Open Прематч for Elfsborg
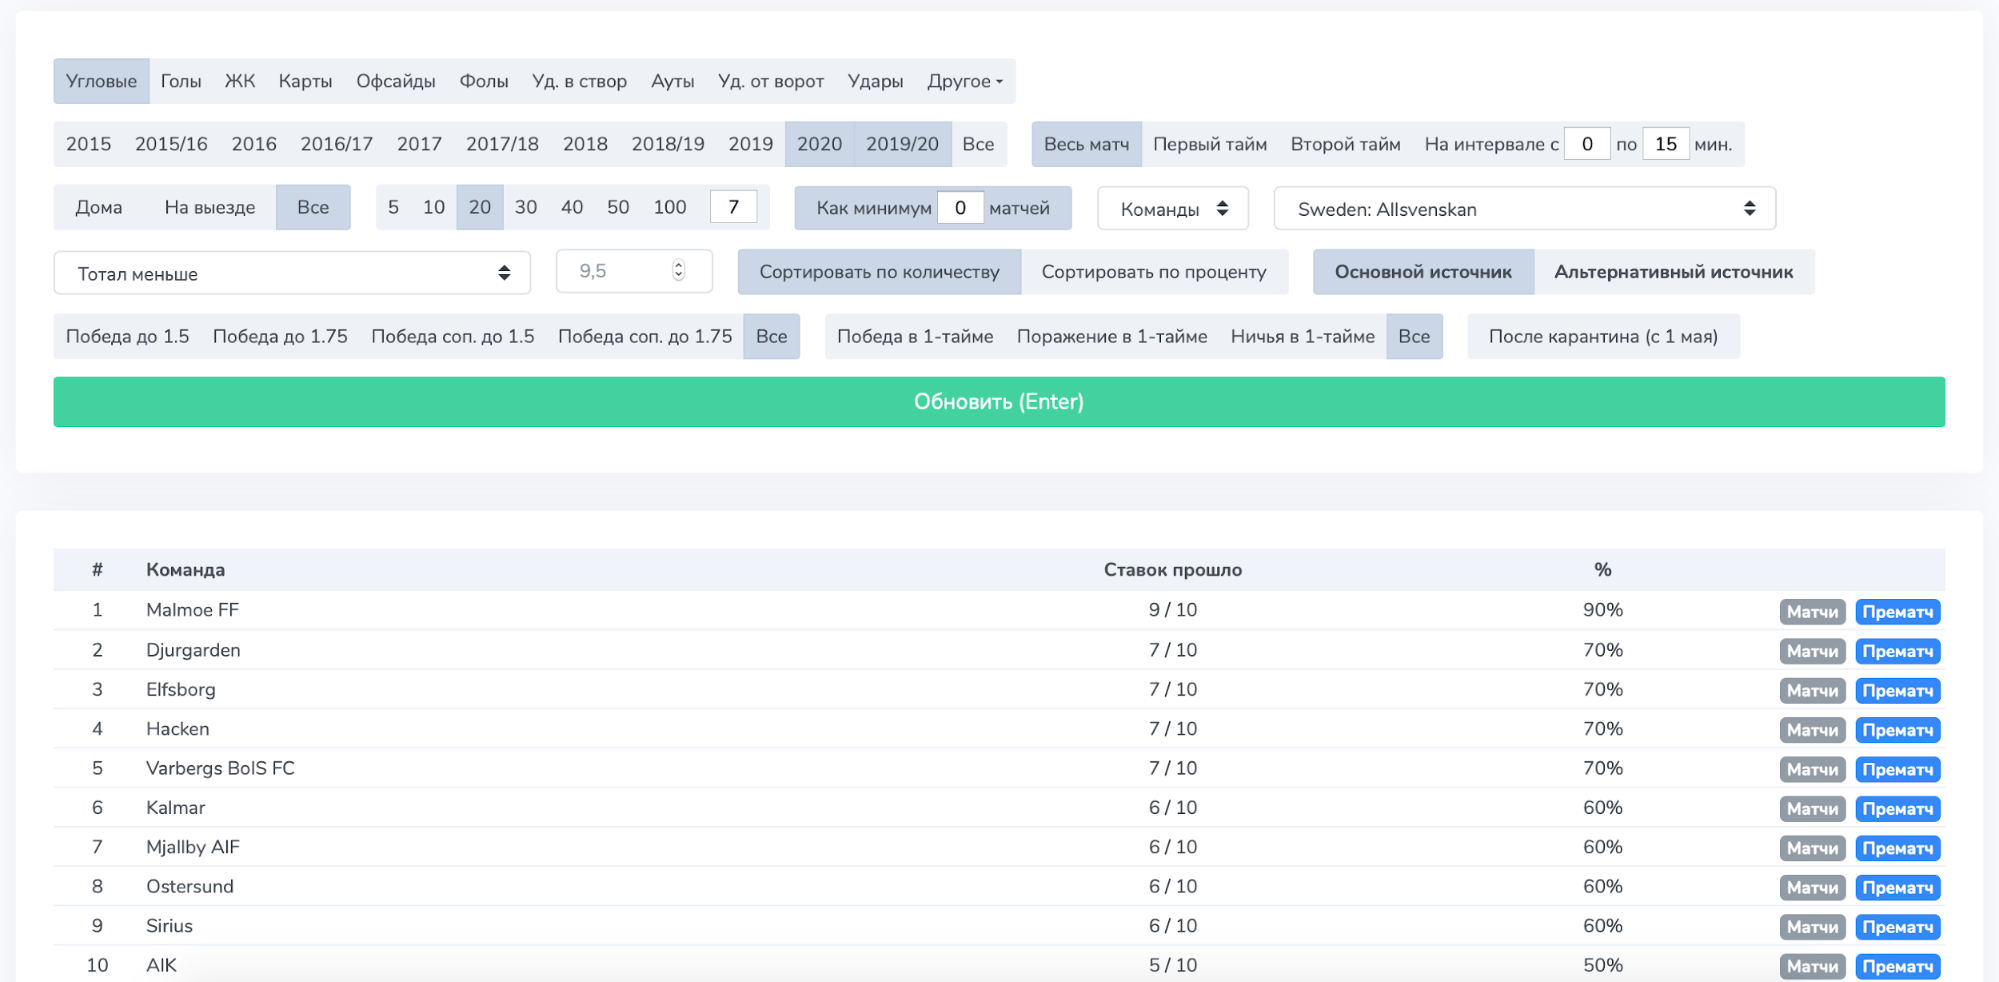This screenshot has width=1999, height=982. 1897,691
